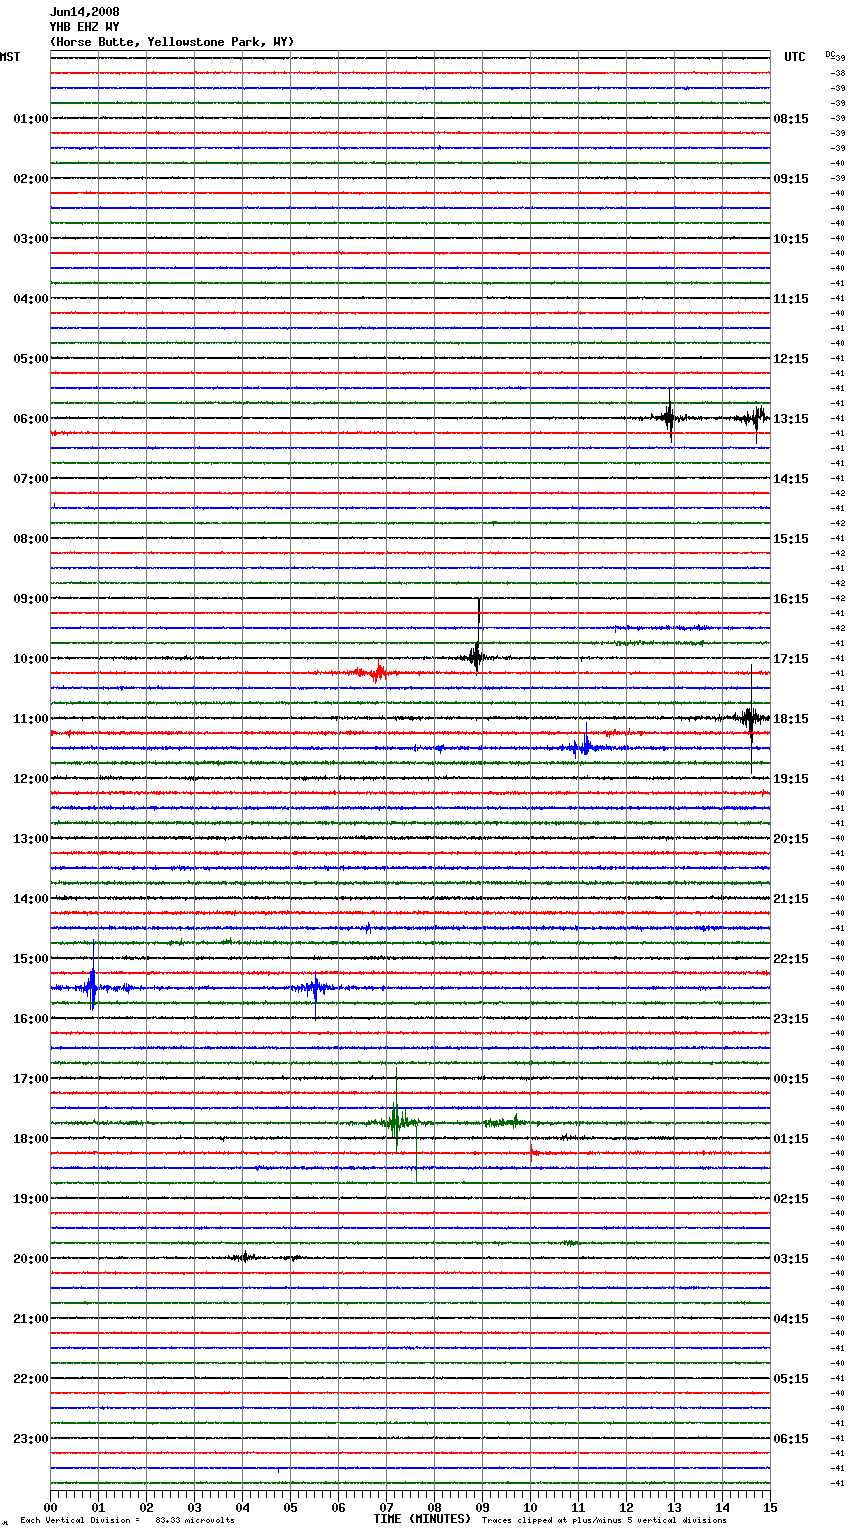Click the 03:15 UTC time label
Viewport: 850px width, 1534px height.
[x=791, y=1259]
